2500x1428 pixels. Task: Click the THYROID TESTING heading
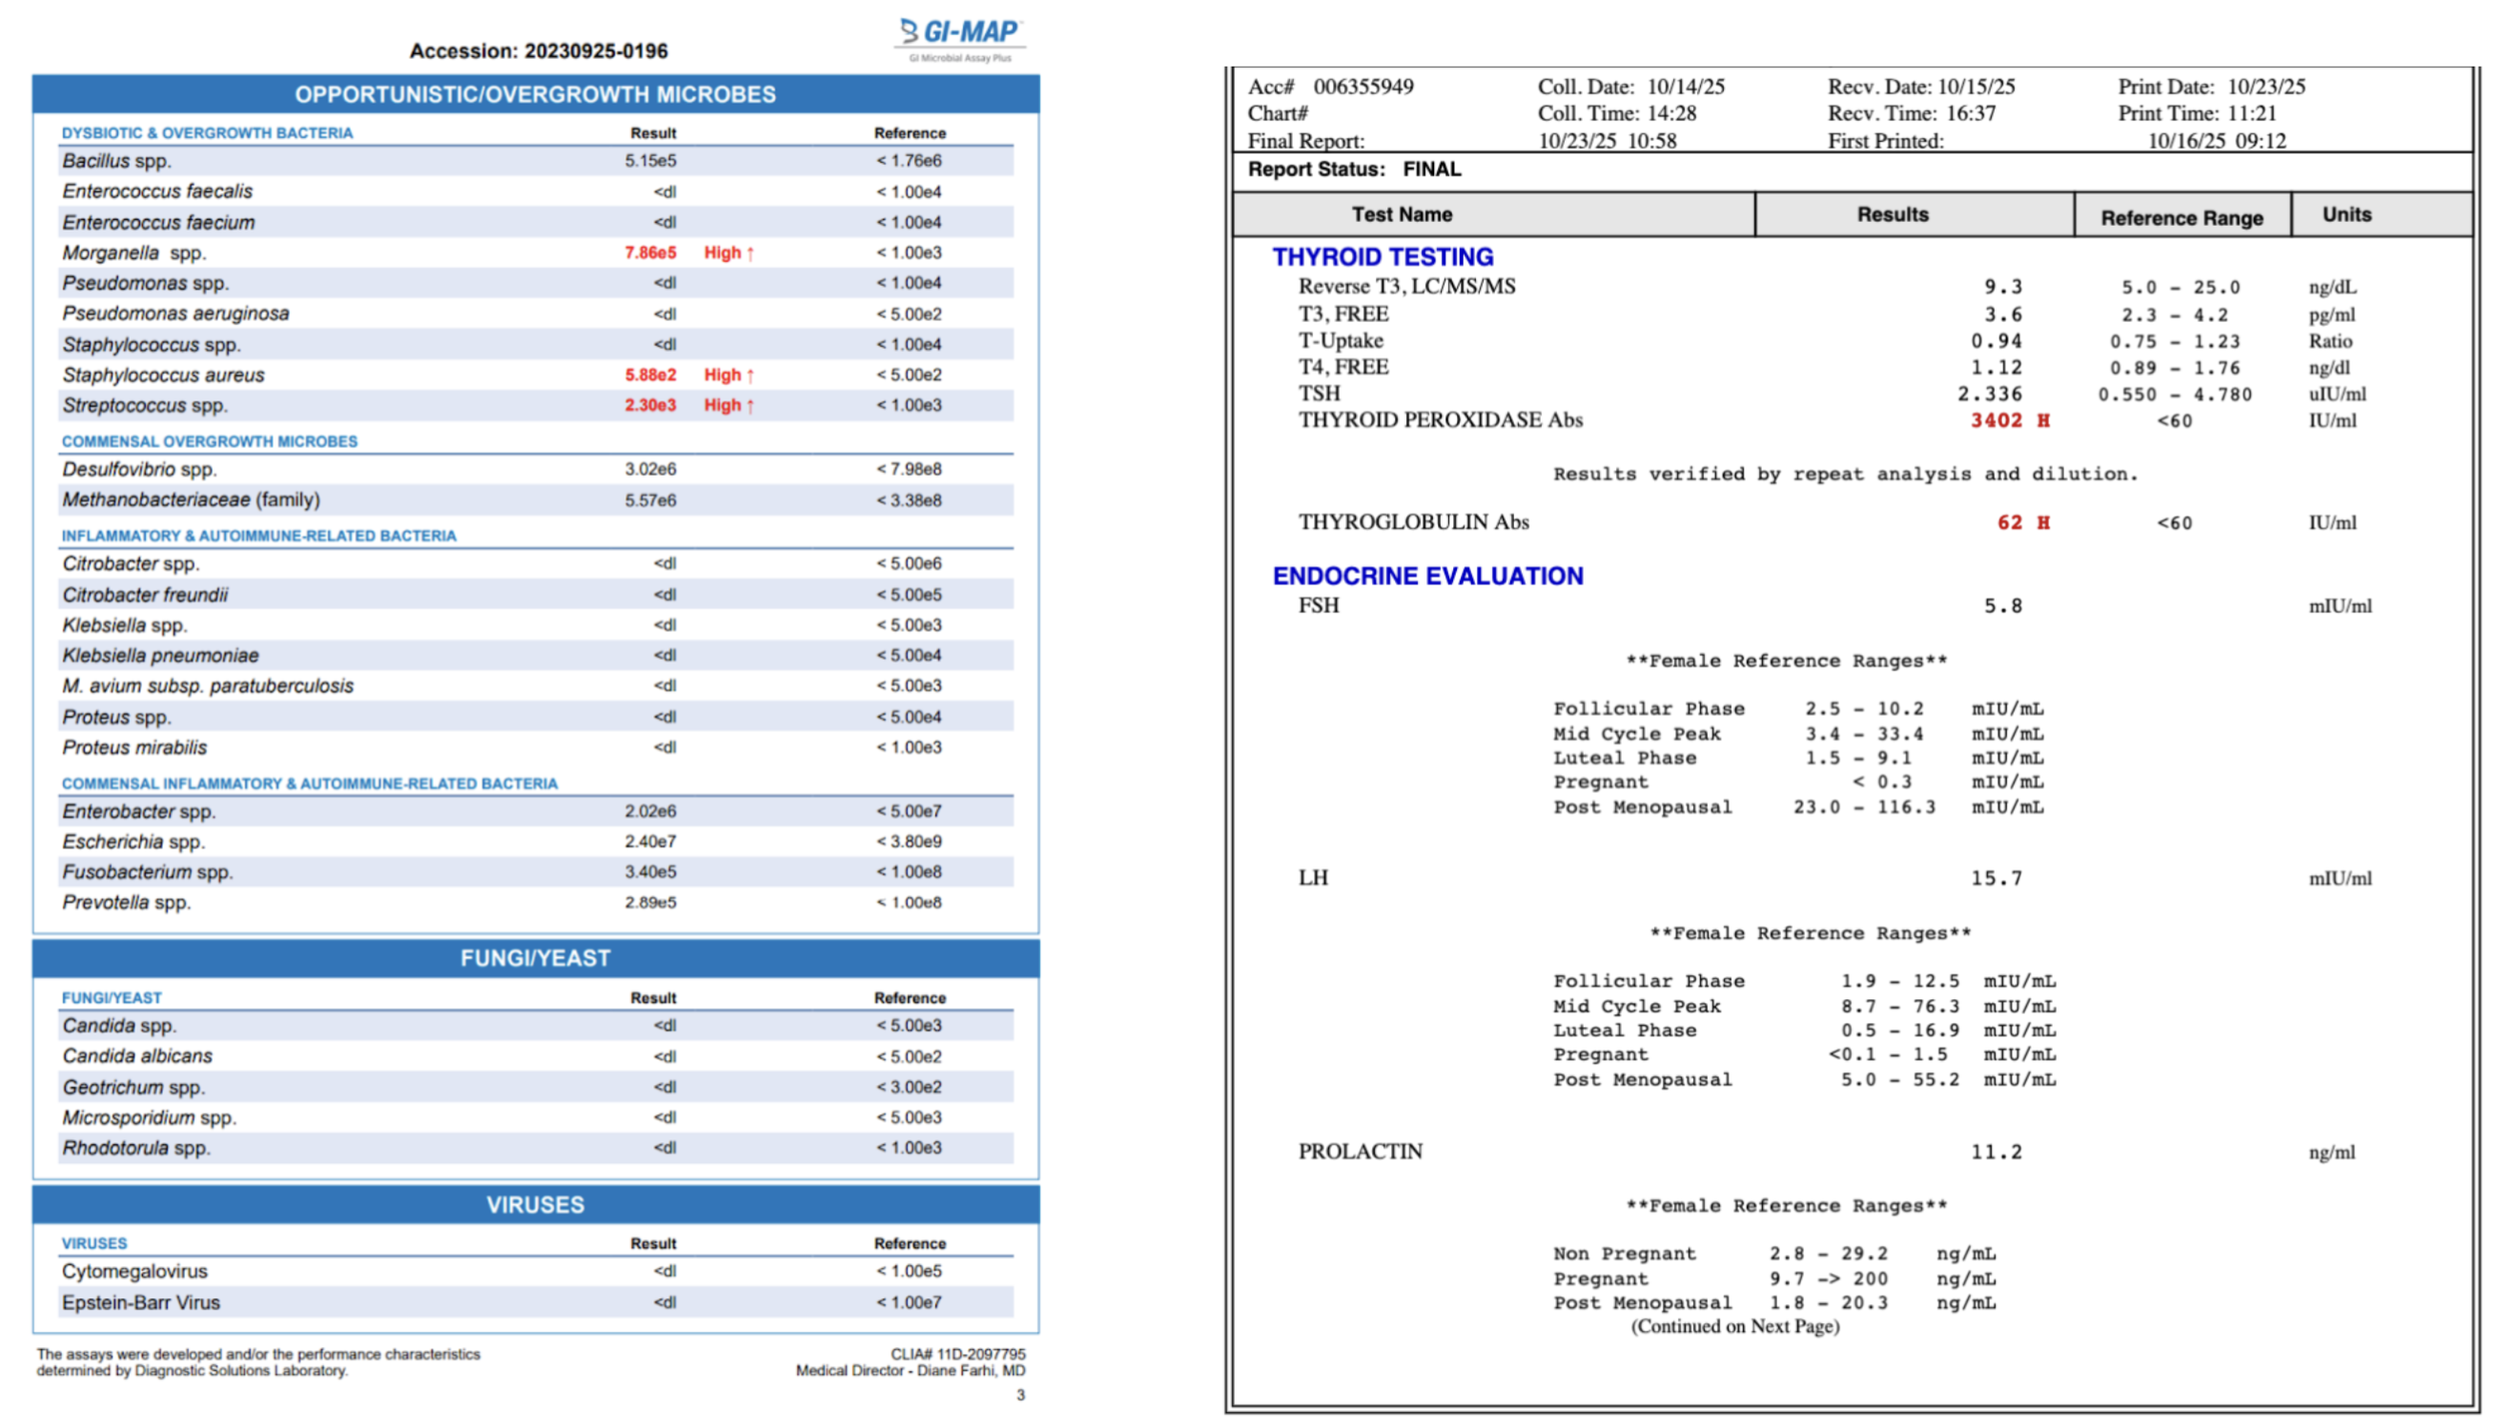click(x=1382, y=257)
